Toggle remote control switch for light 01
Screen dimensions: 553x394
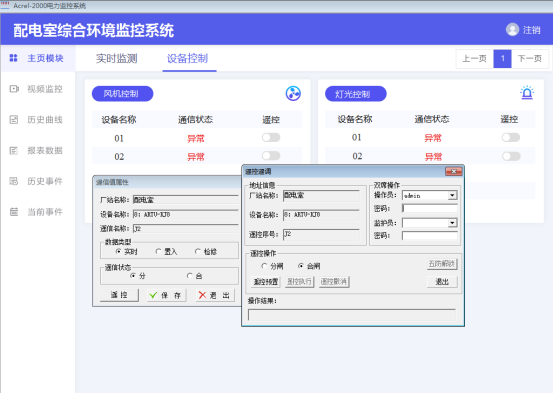tap(511, 137)
